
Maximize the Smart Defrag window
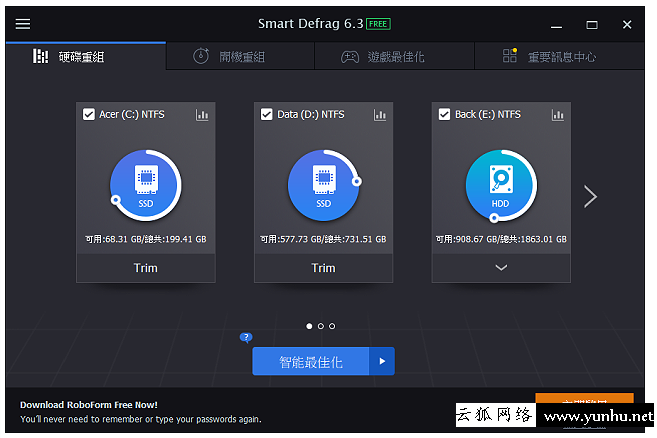[x=592, y=25]
